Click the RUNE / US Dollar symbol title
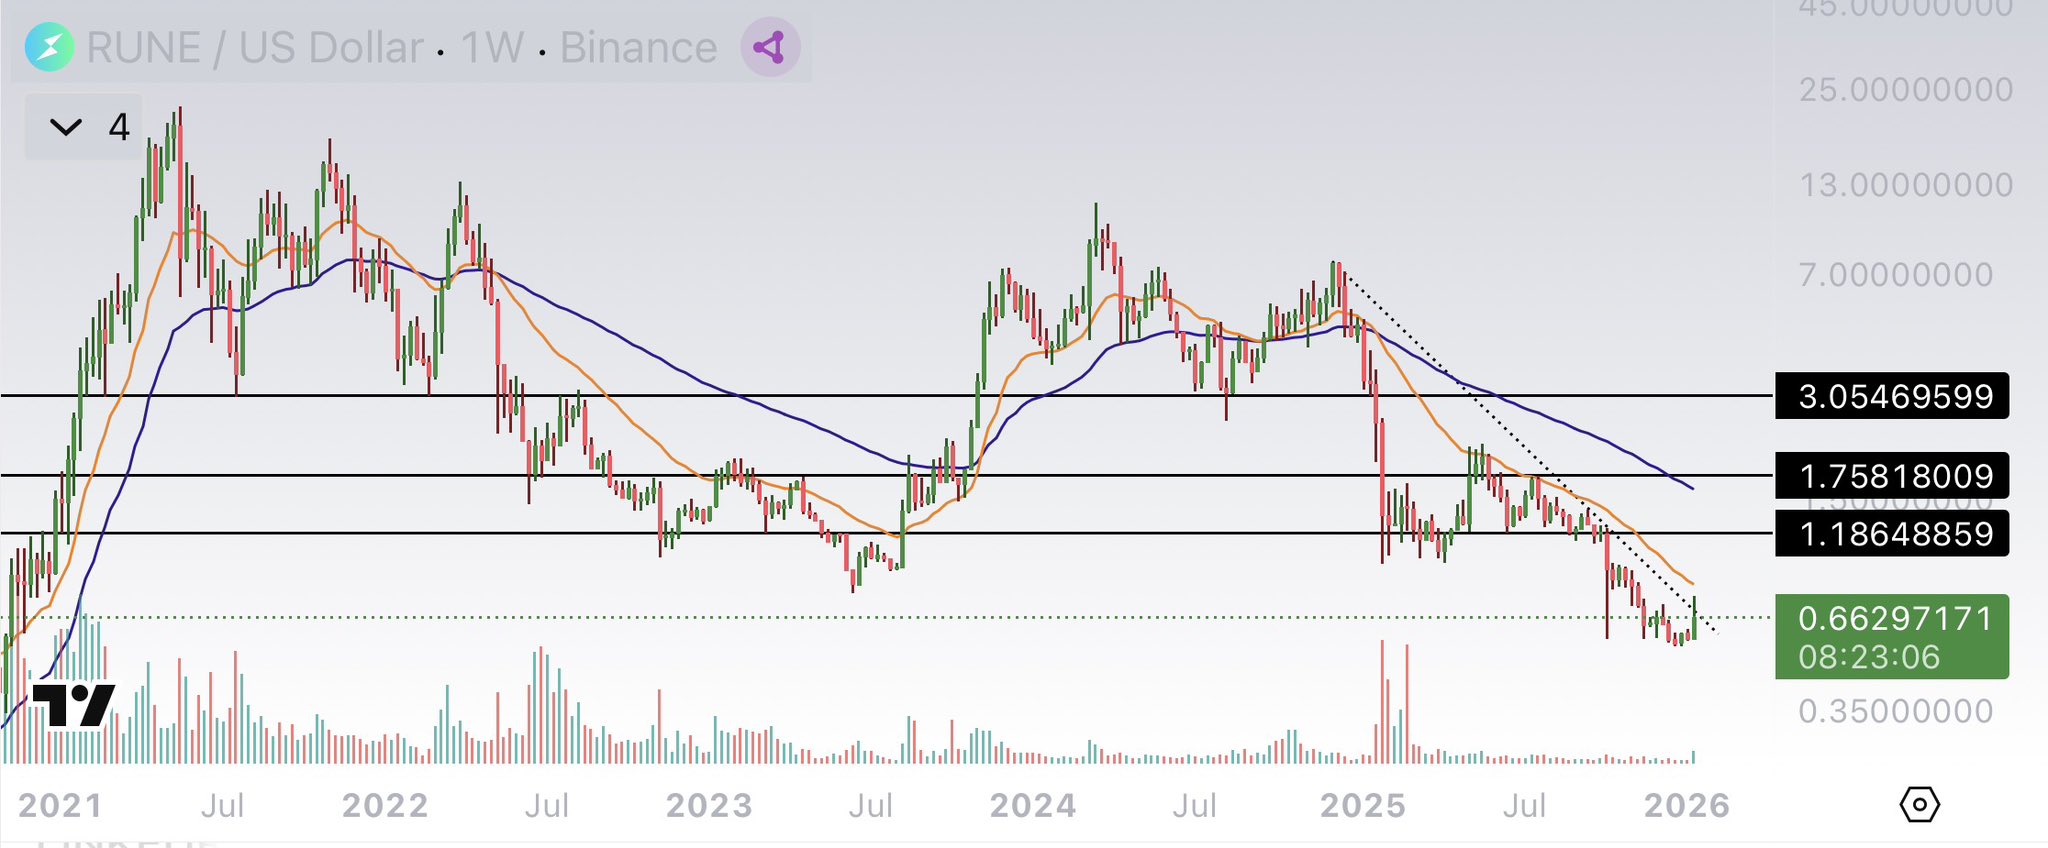Screen dimensions: 2048x848 click(255, 48)
